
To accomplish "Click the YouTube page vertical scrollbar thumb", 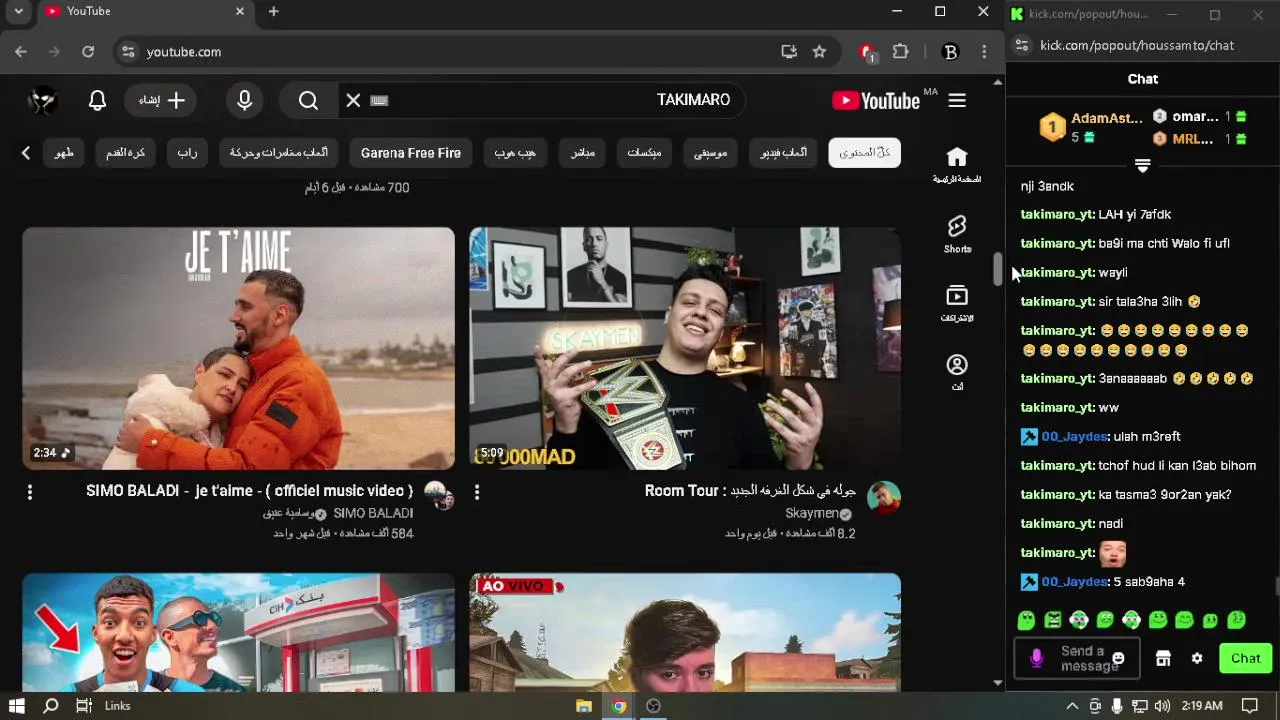I will pyautogui.click(x=997, y=269).
